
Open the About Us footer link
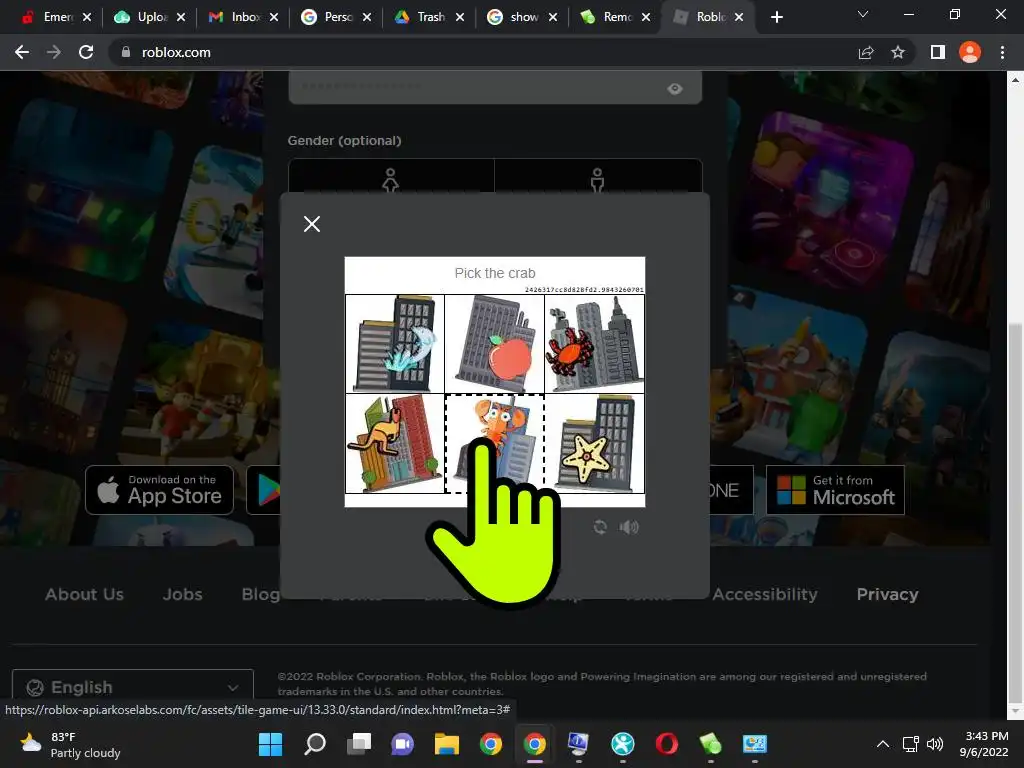point(84,594)
